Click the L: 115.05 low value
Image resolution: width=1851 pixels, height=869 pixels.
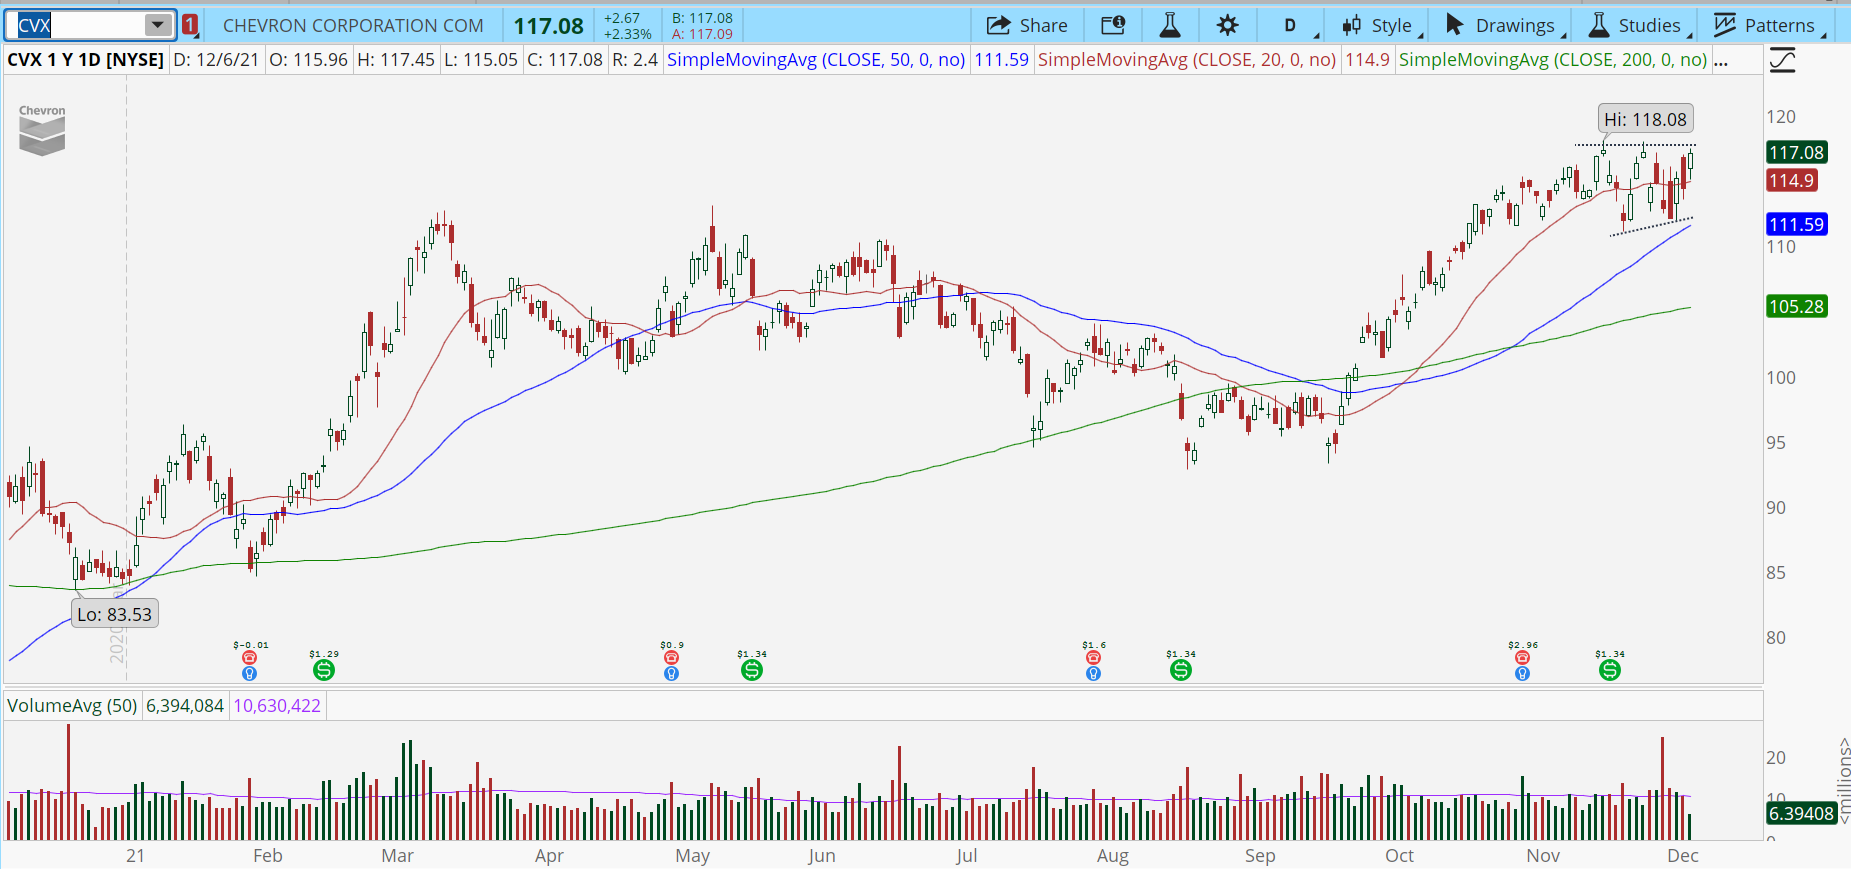[481, 60]
